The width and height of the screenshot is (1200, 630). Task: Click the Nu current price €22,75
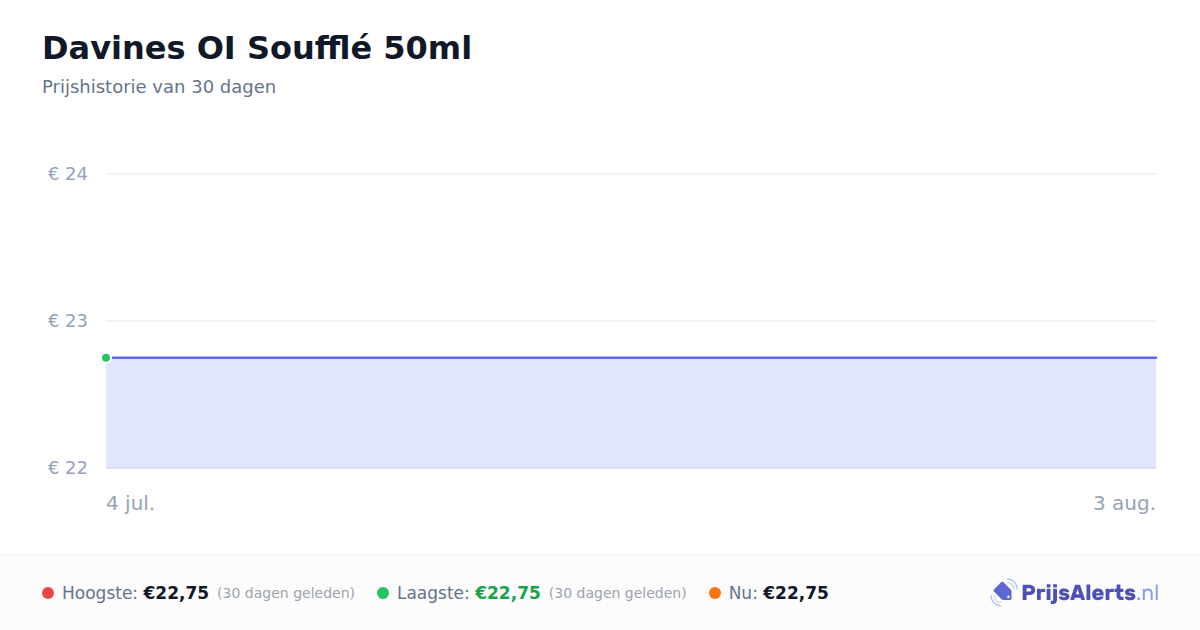(x=796, y=593)
